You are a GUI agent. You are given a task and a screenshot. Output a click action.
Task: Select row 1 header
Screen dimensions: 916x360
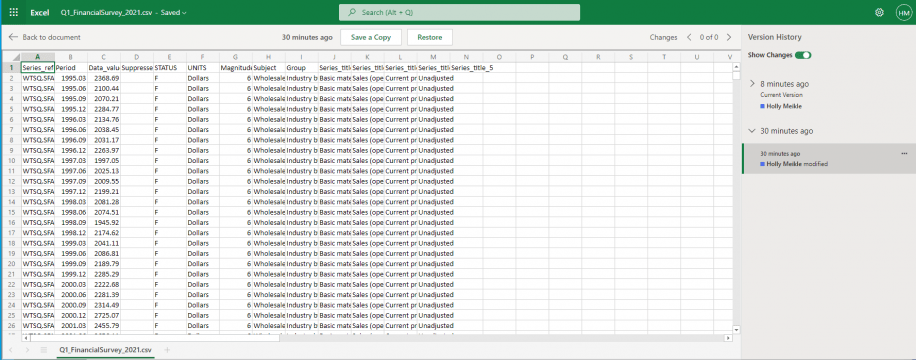pos(11,67)
